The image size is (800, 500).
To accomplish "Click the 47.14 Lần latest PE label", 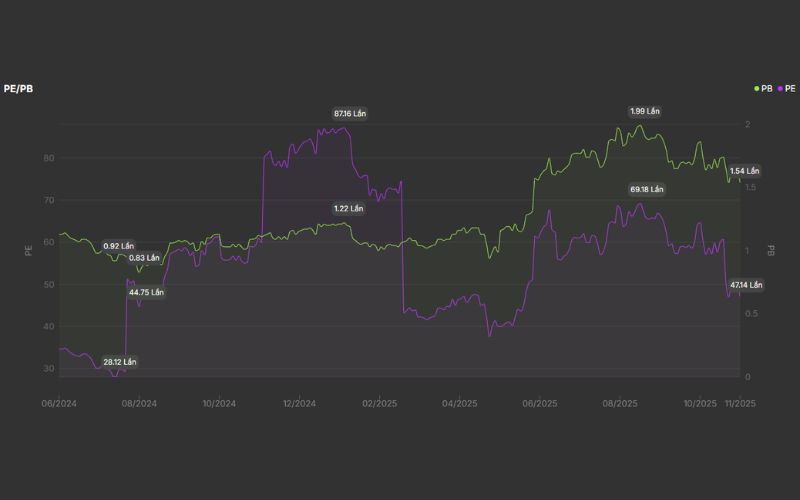I will click(745, 285).
